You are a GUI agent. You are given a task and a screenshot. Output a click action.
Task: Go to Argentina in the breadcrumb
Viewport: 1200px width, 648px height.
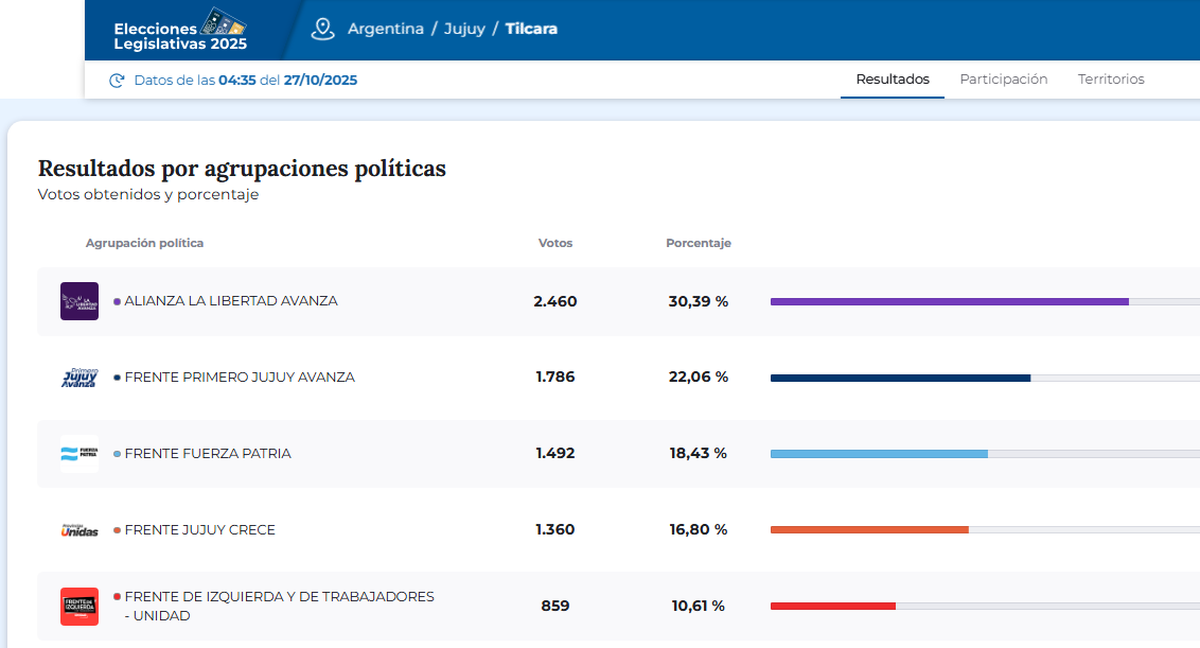(x=385, y=29)
